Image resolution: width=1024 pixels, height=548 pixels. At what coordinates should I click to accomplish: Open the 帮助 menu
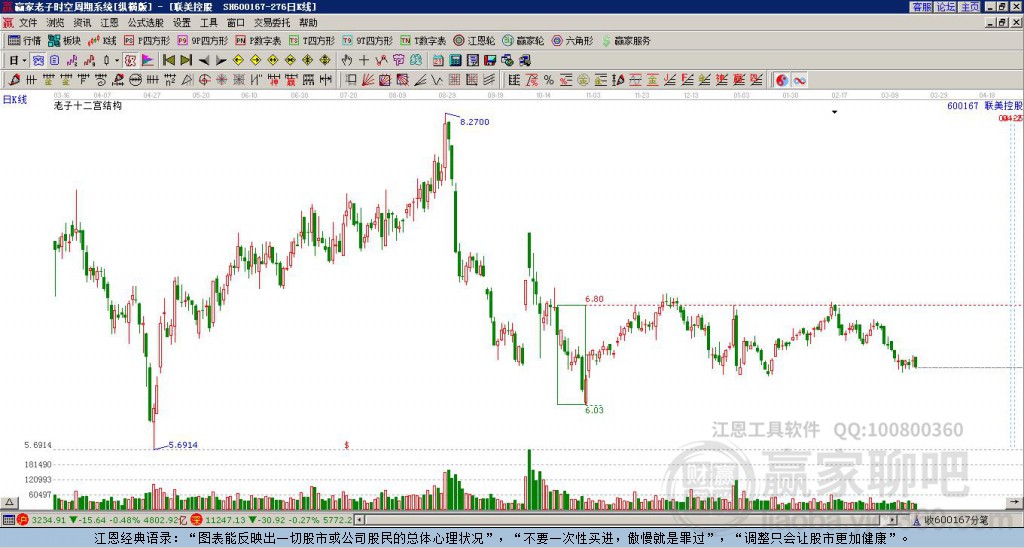pos(308,23)
